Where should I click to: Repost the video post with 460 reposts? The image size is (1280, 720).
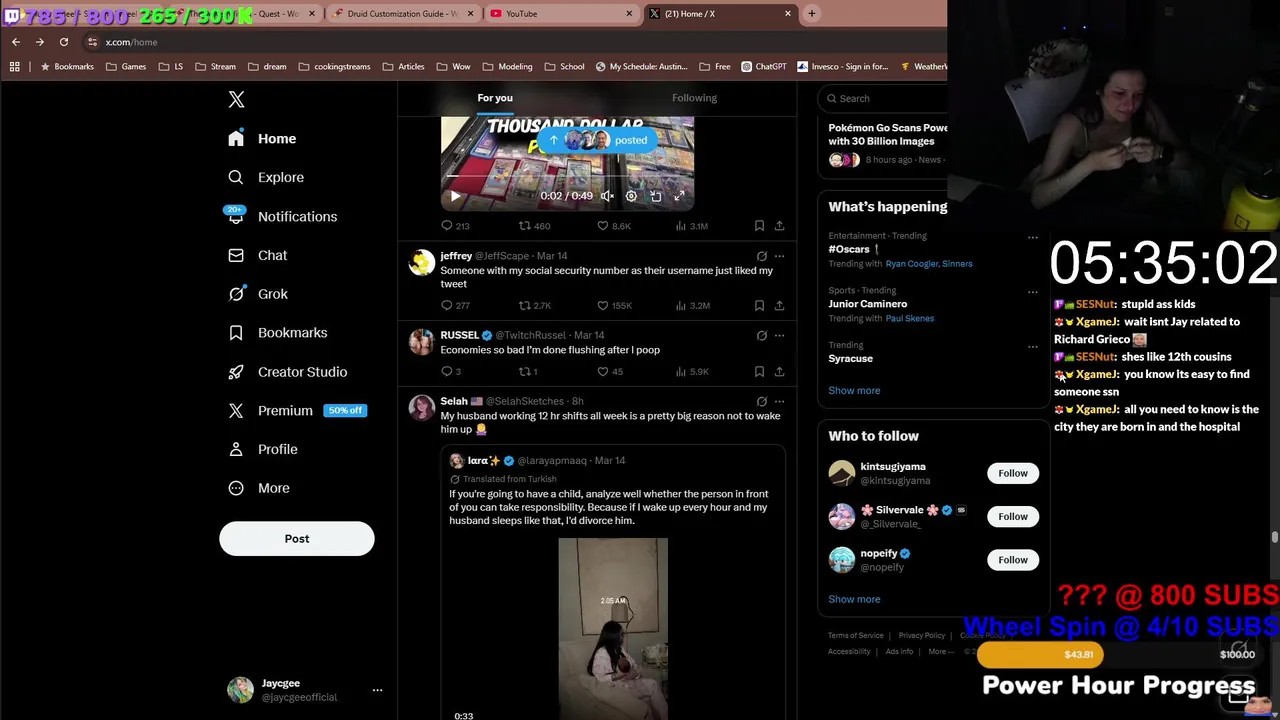[x=534, y=226]
